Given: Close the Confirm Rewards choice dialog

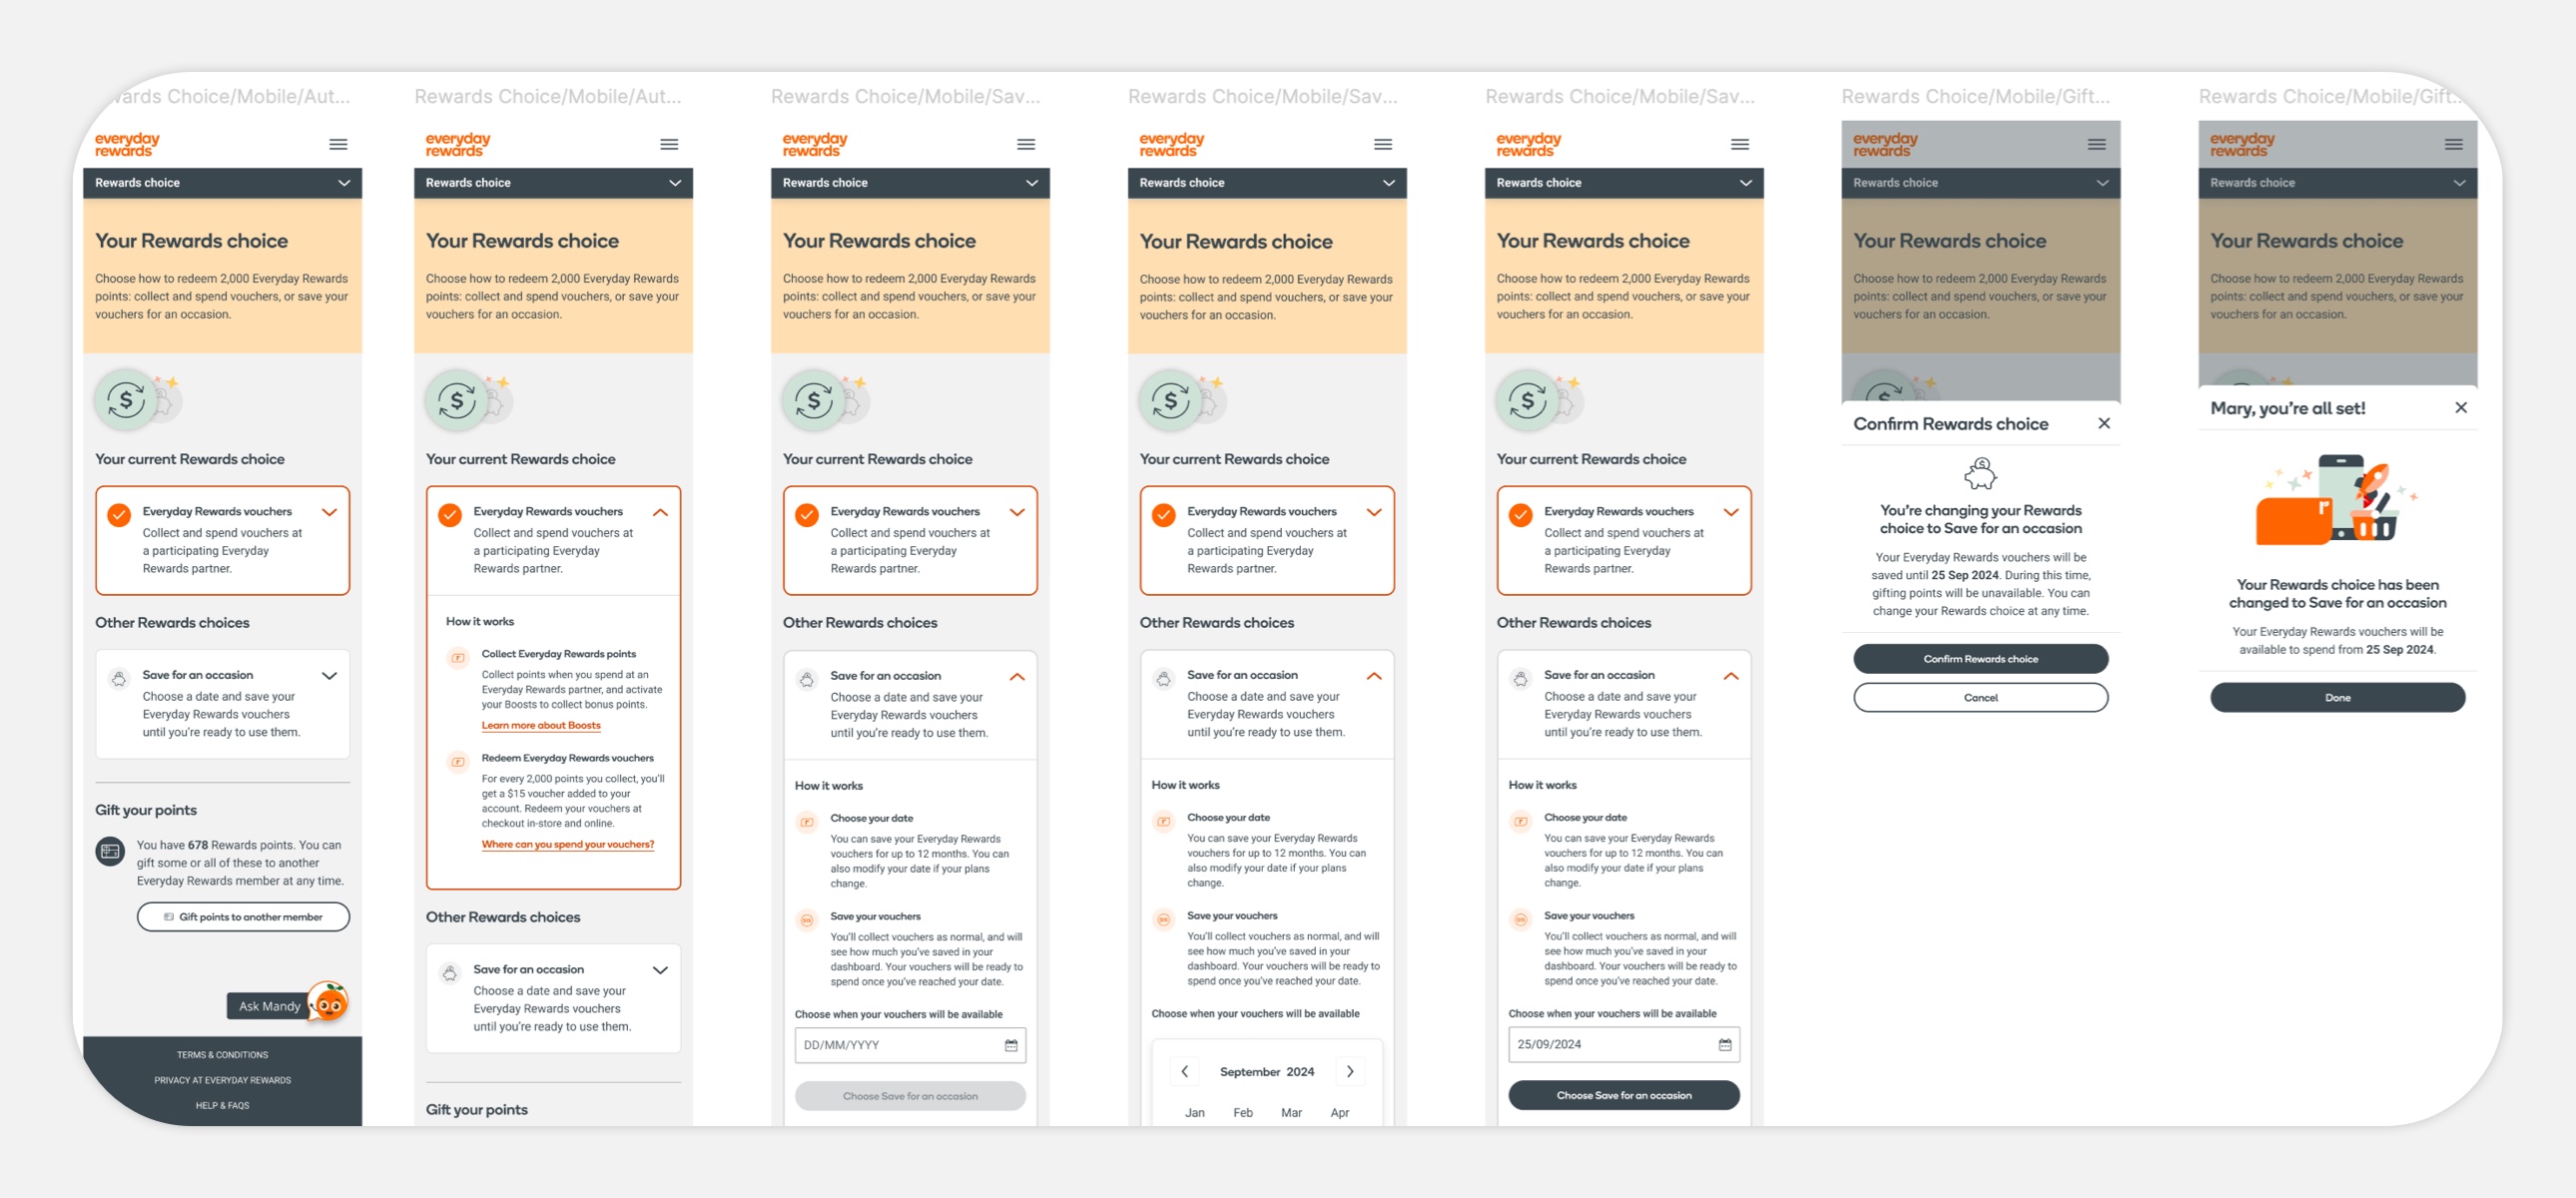Looking at the screenshot, I should pyautogui.click(x=2104, y=423).
